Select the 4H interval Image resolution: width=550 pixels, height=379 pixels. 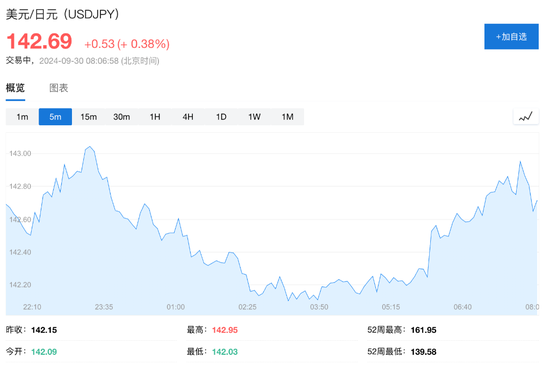[x=188, y=117]
